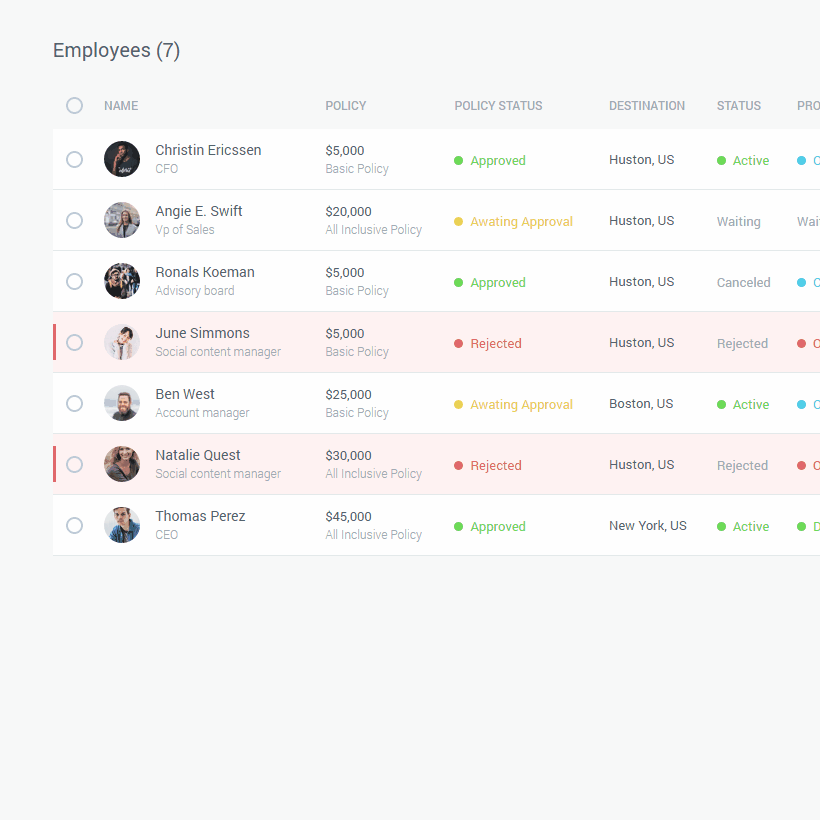The image size is (820, 820).
Task: Click the red Rejected status for June
Action: [x=496, y=344]
